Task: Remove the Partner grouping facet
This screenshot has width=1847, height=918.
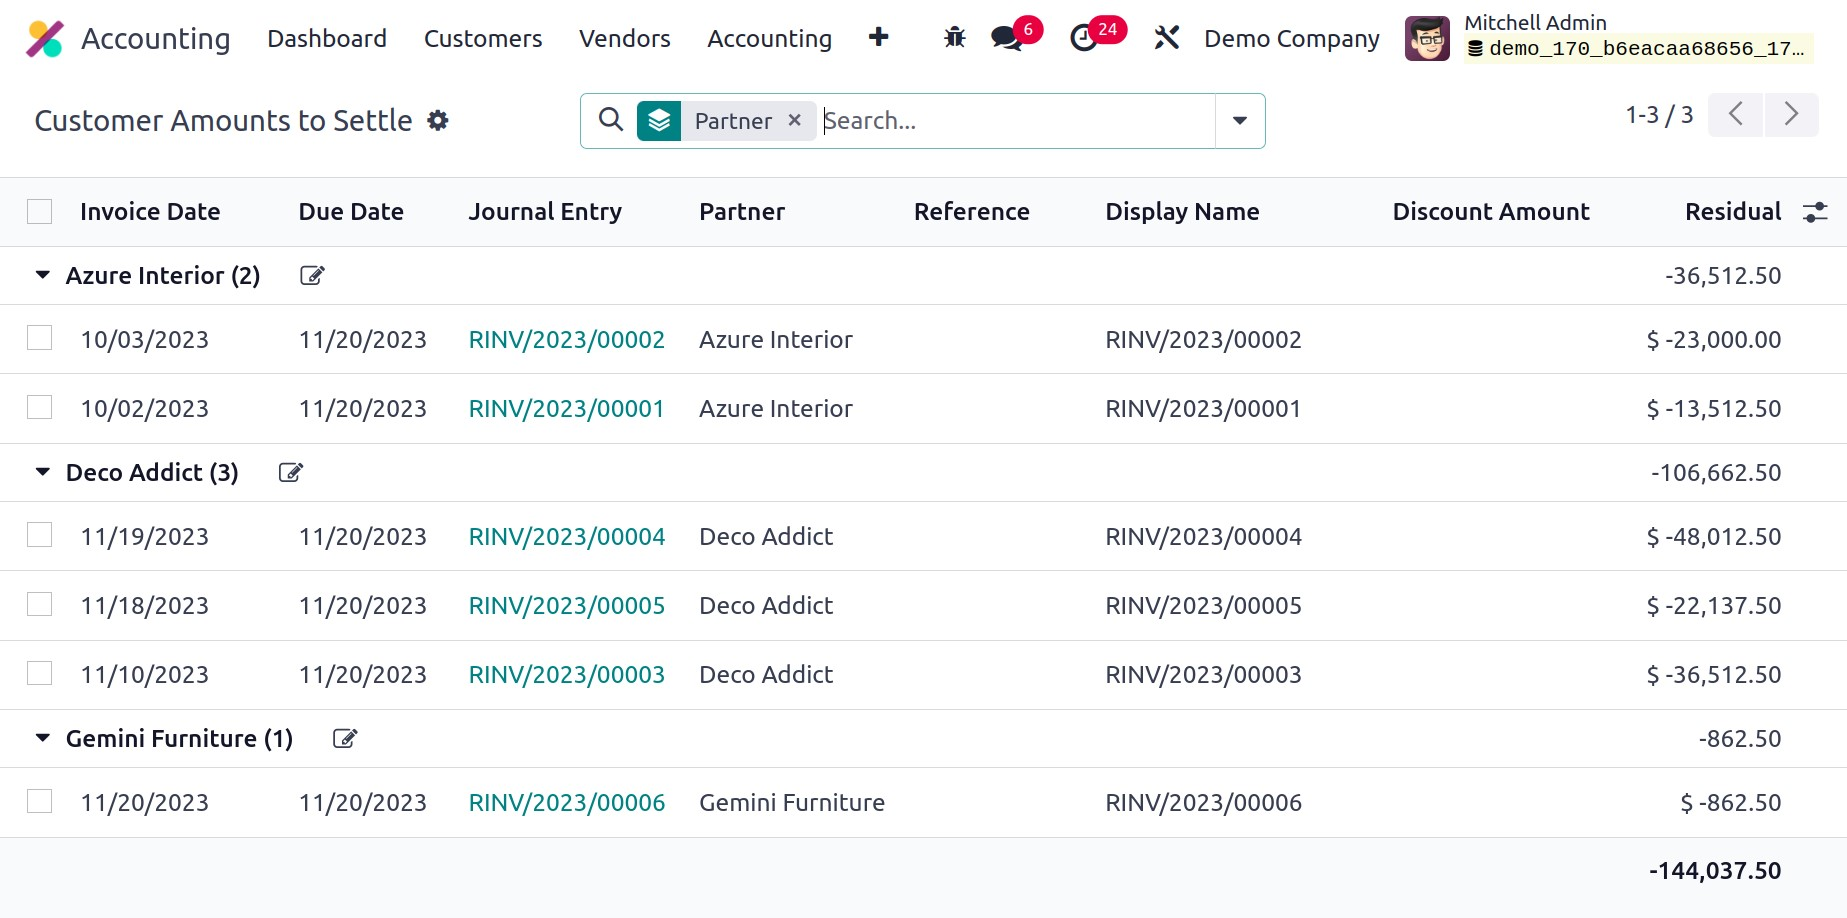Action: coord(795,121)
